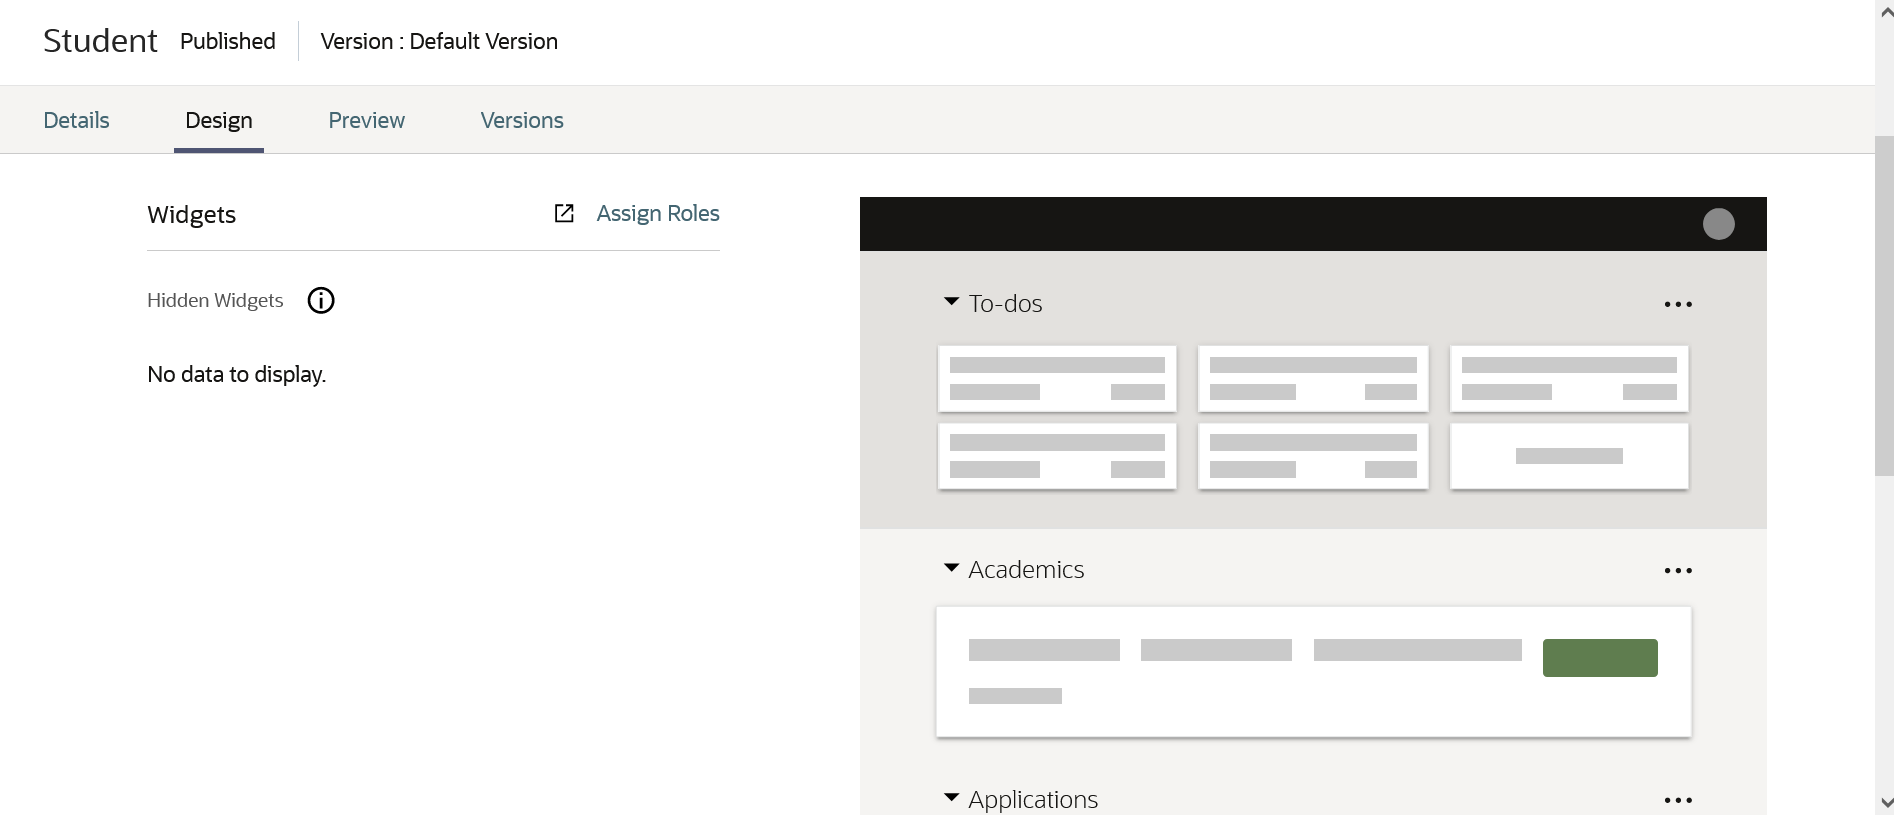Click the scrollbar up arrow

tap(1885, 12)
